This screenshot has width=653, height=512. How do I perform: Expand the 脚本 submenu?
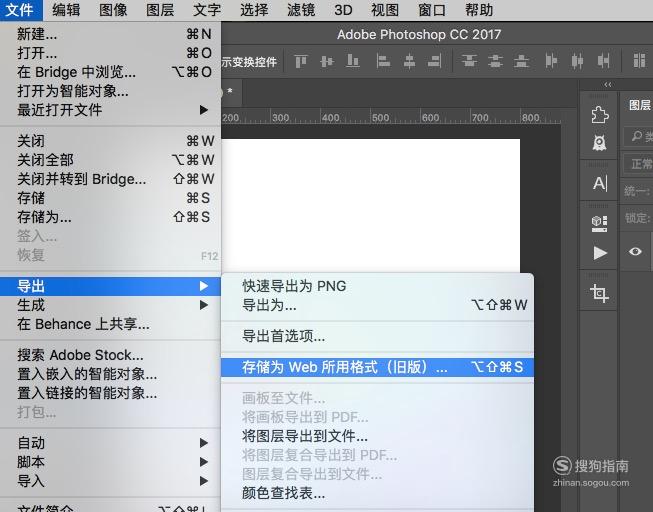click(x=110, y=462)
